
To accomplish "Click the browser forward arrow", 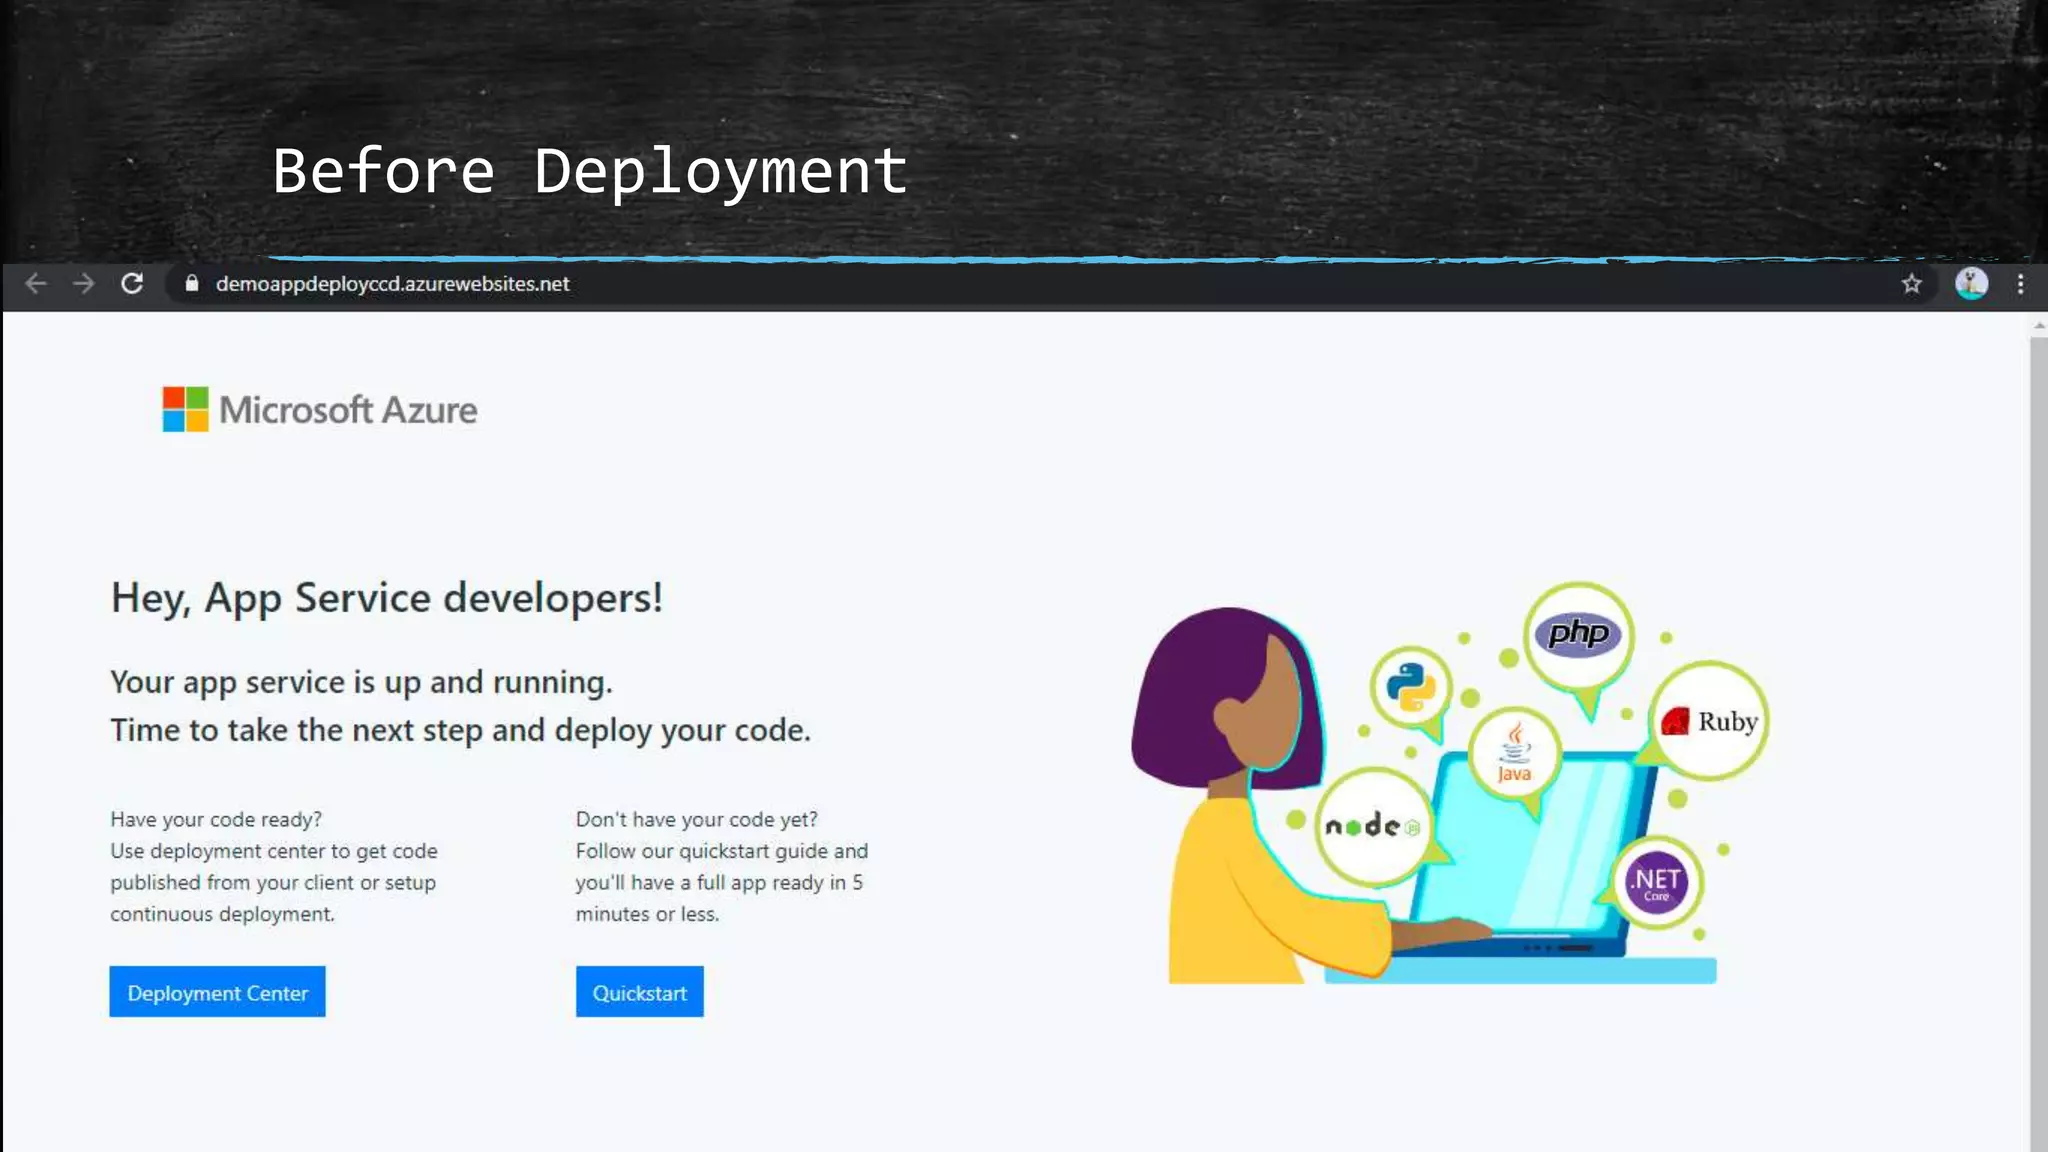I will 84,284.
